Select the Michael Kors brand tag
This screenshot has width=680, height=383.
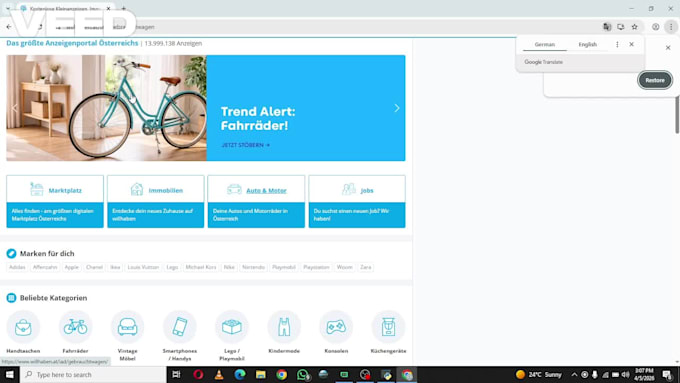tap(201, 267)
